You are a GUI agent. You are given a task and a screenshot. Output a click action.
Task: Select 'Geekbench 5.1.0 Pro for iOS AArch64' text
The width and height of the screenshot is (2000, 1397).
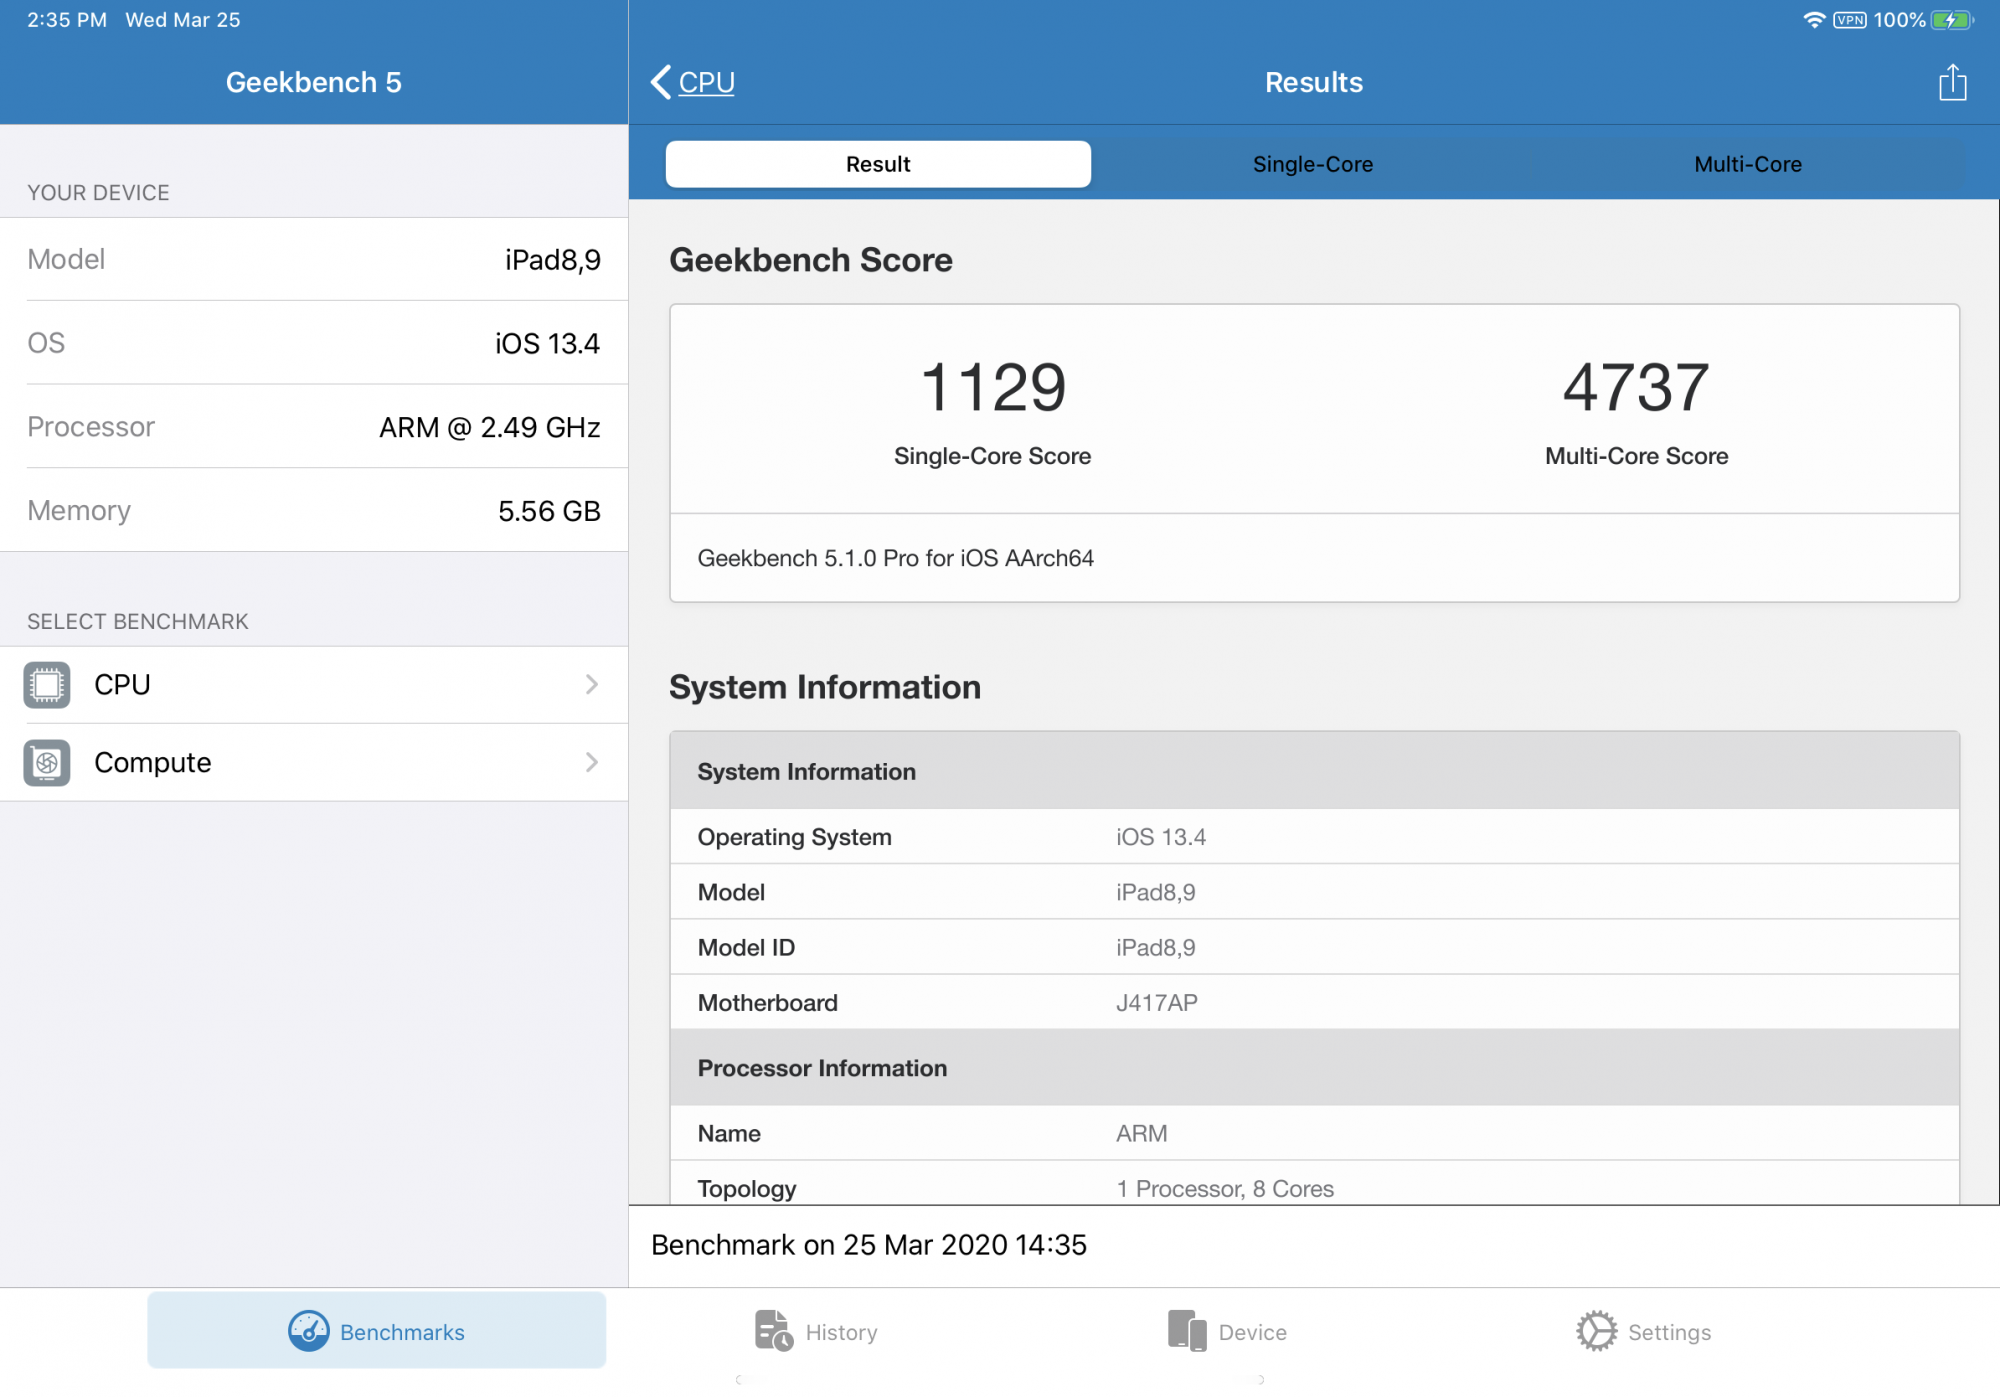[895, 558]
